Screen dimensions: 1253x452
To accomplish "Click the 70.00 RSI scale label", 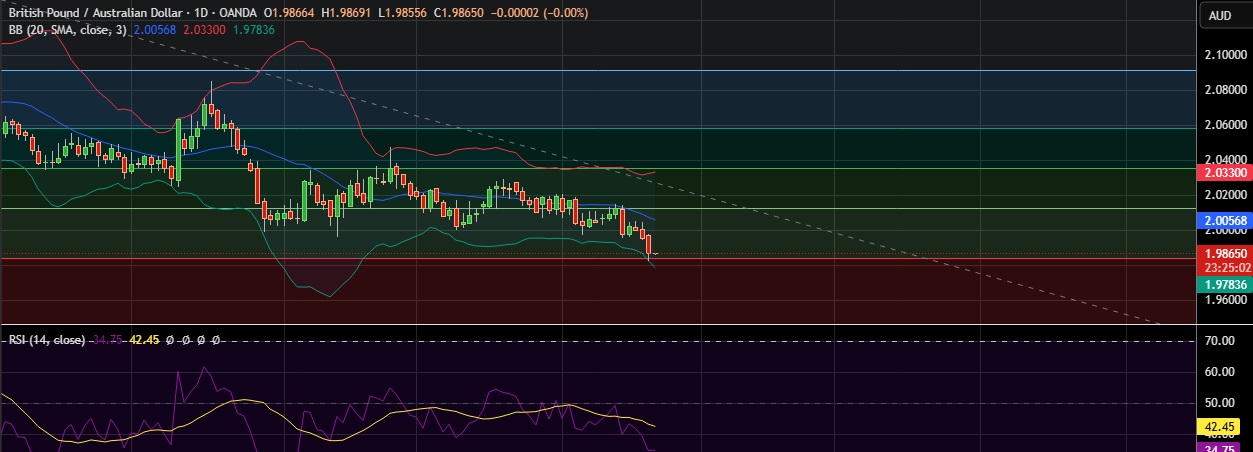I will pos(1220,341).
